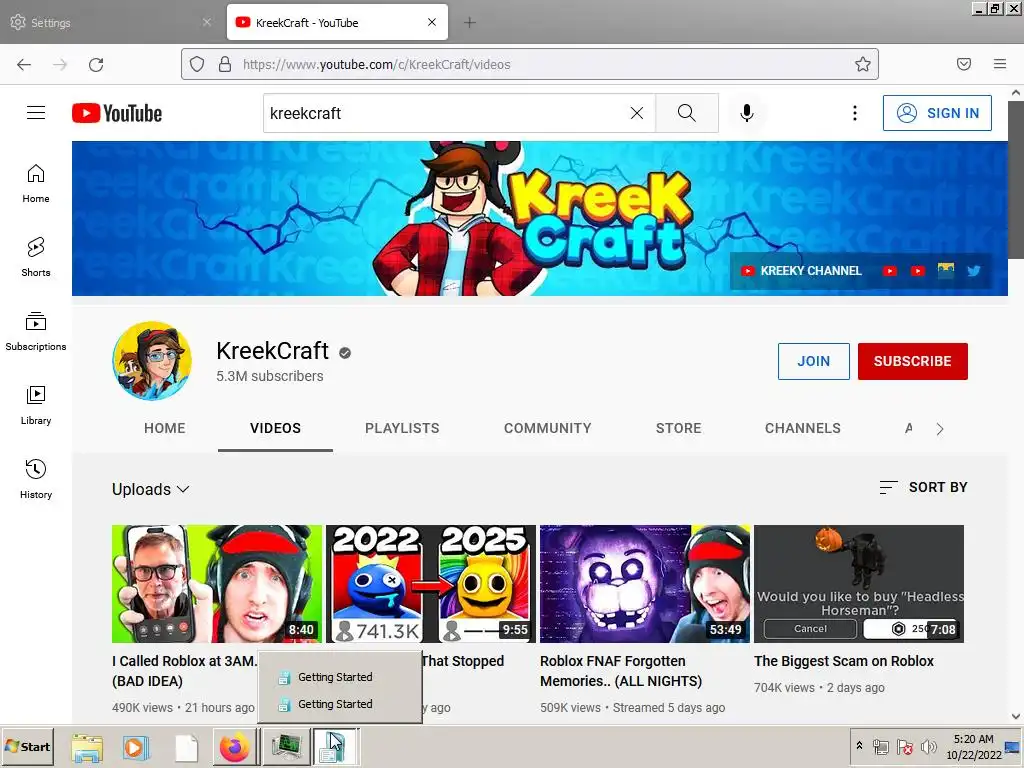Open the STORE tab
The width and height of the screenshot is (1024, 768).
pyautogui.click(x=679, y=428)
